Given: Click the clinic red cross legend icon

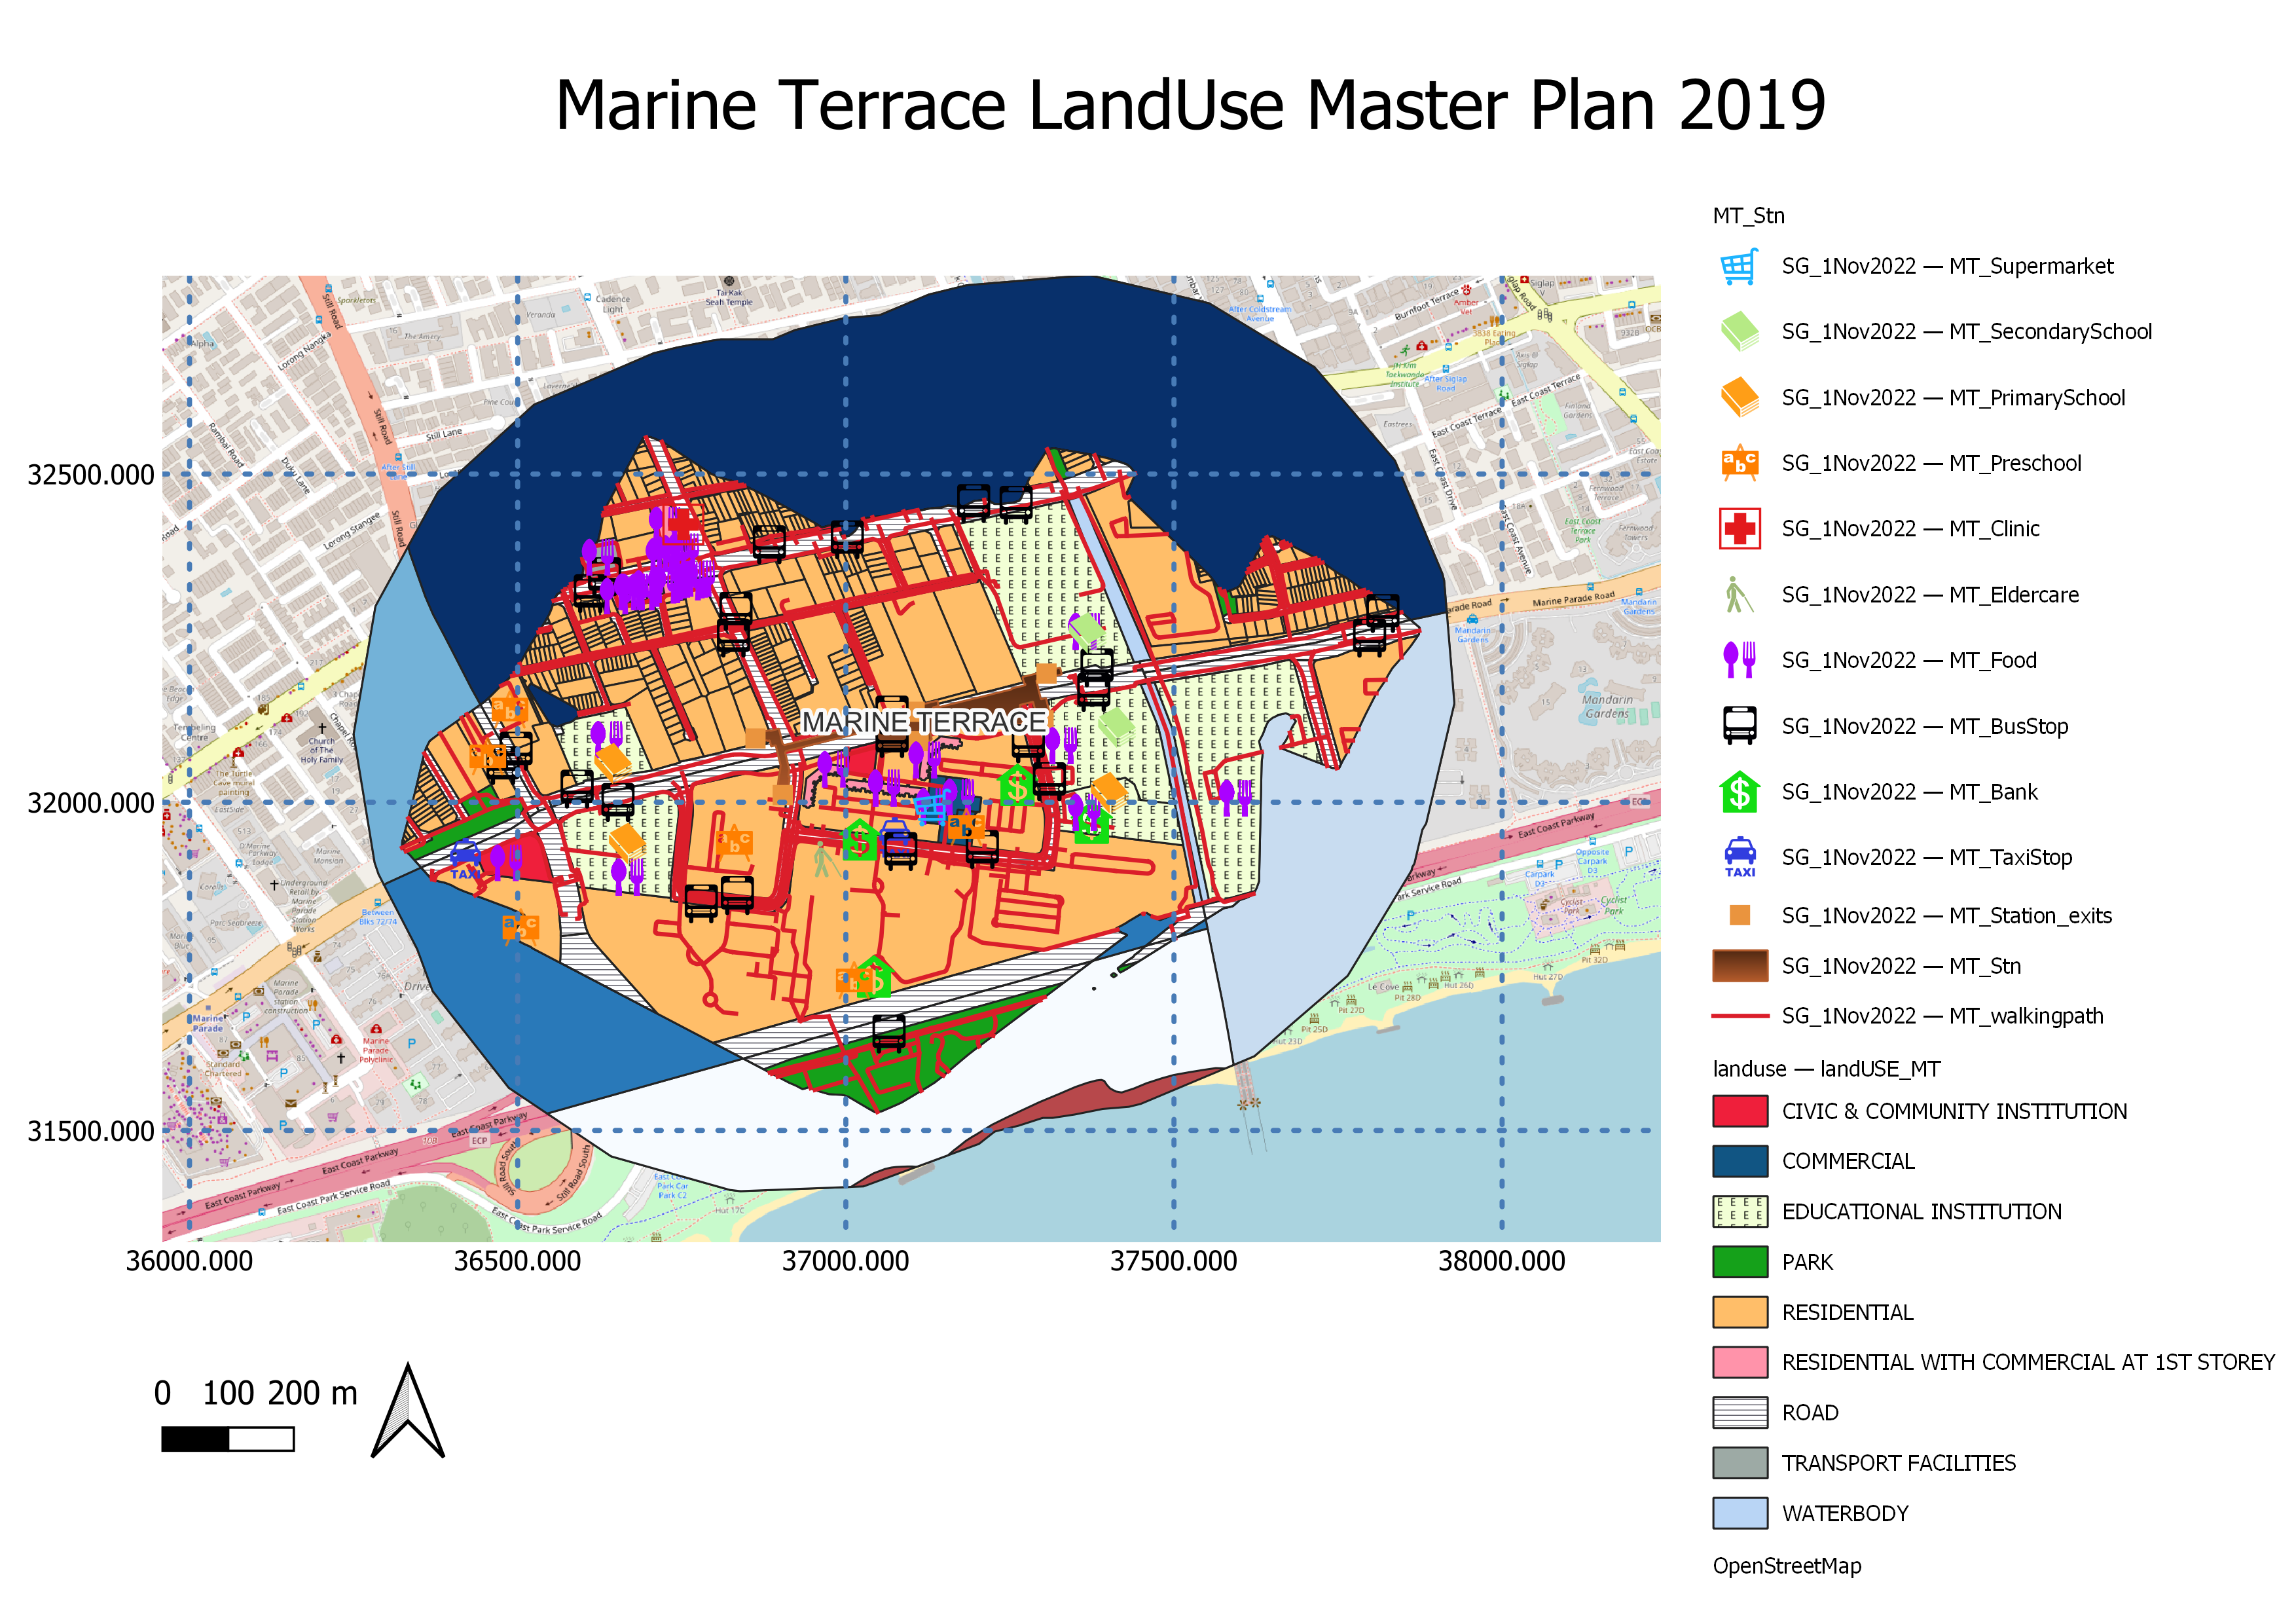Looking at the screenshot, I should 1739,529.
